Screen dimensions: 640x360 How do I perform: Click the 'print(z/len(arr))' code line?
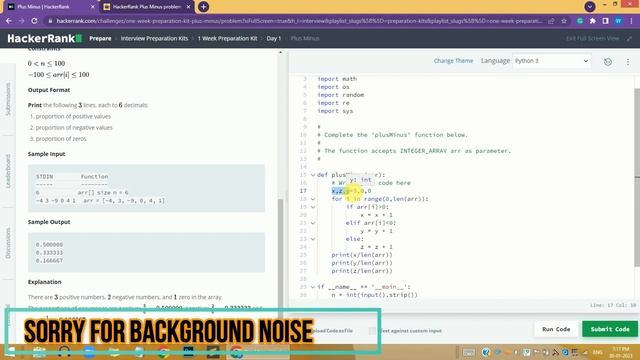pyautogui.click(x=362, y=271)
